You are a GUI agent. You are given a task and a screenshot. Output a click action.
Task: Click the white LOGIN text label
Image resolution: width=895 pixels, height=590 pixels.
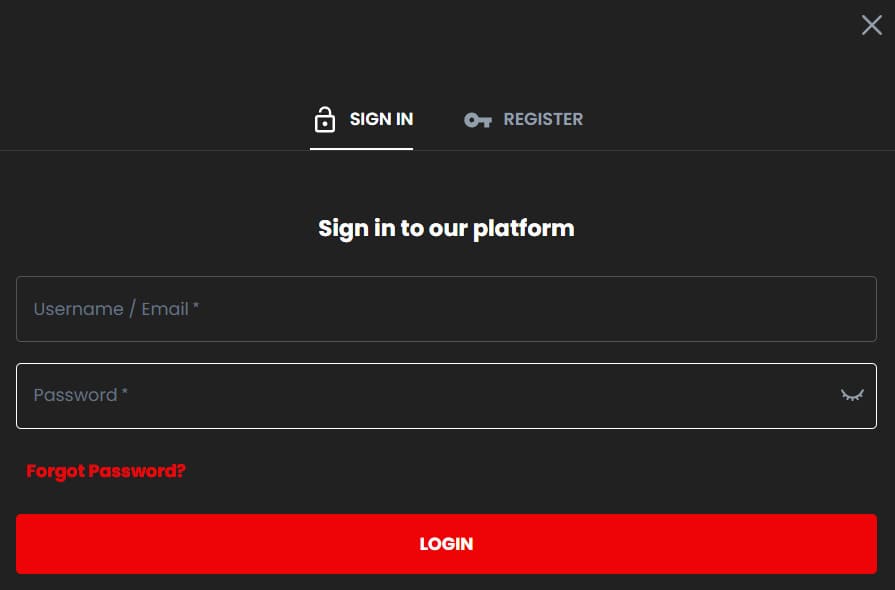(446, 544)
